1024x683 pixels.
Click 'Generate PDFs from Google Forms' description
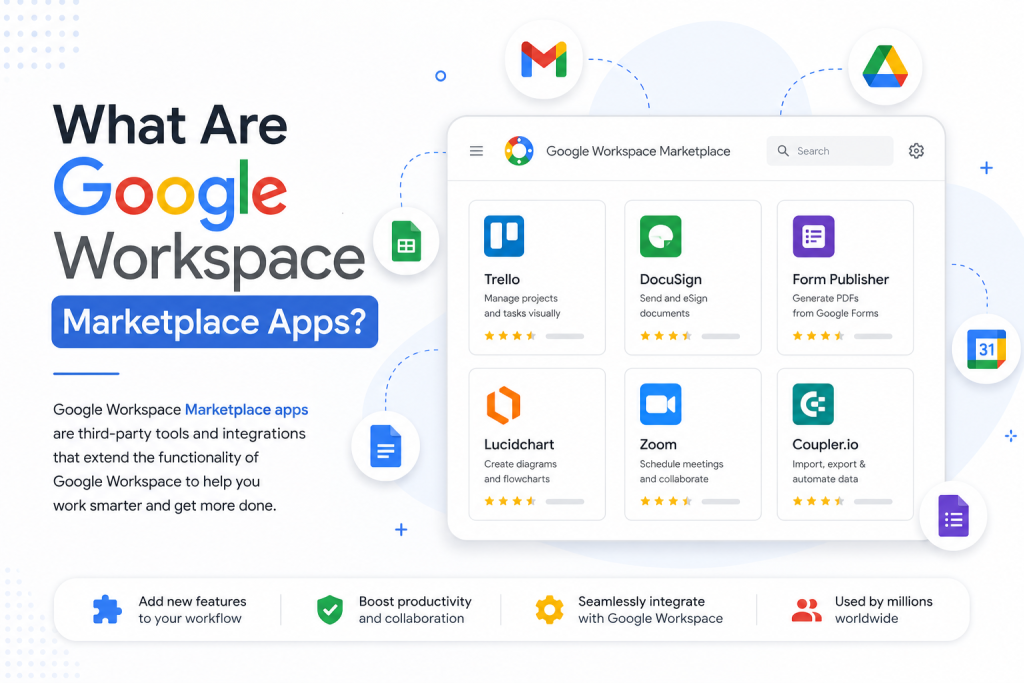pyautogui.click(x=835, y=306)
